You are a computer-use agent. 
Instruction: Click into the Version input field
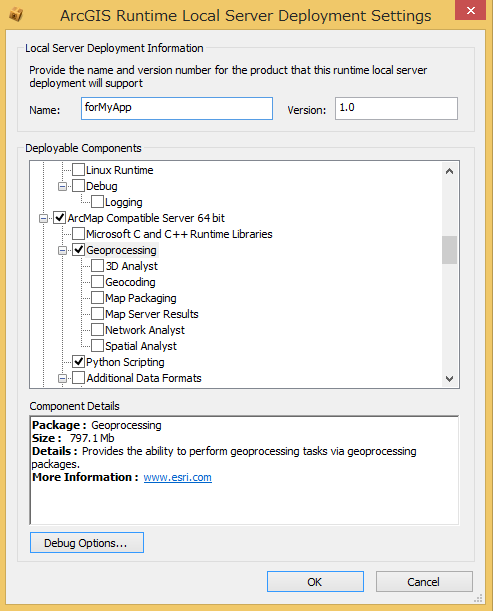396,108
